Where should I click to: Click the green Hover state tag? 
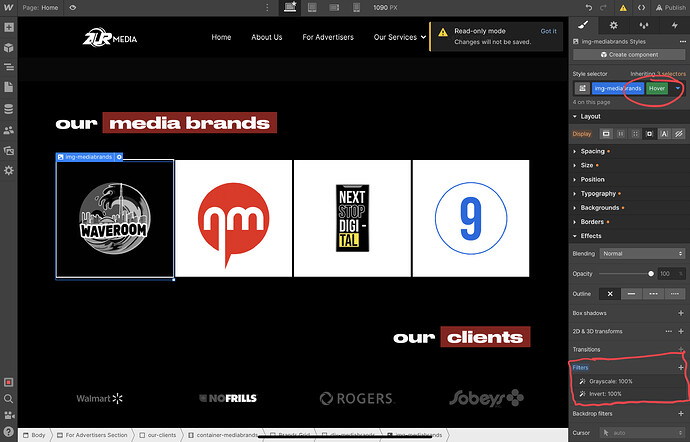click(657, 88)
